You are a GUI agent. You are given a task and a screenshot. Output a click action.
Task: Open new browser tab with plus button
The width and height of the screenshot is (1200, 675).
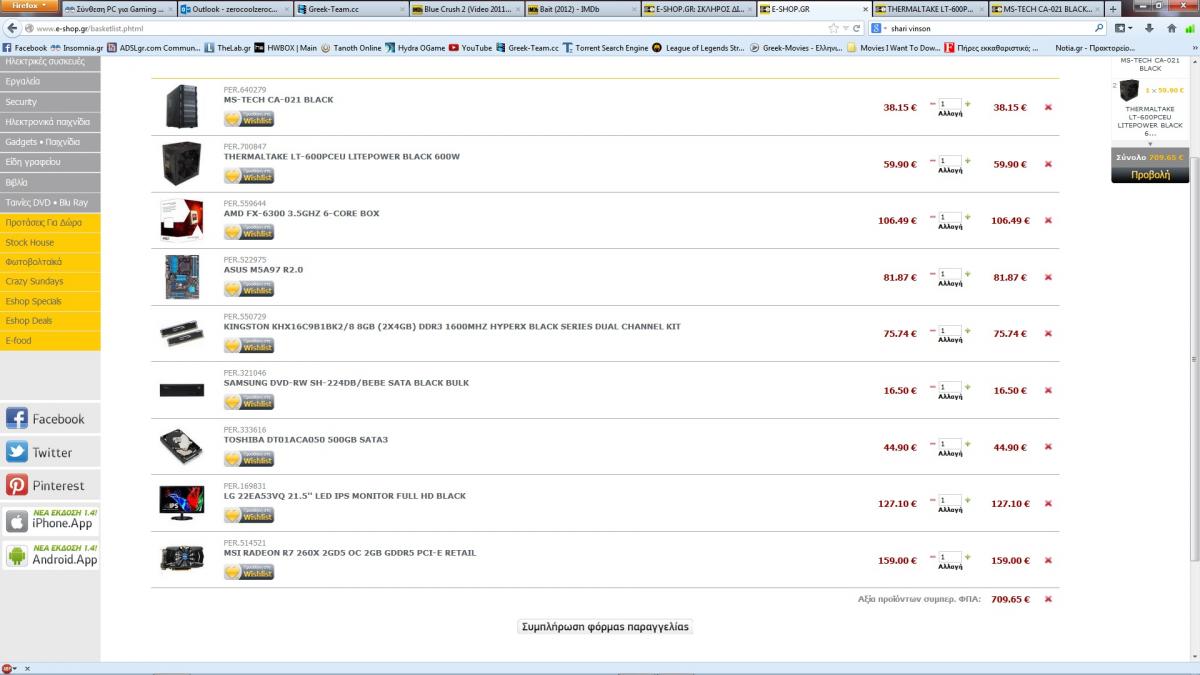1113,8
